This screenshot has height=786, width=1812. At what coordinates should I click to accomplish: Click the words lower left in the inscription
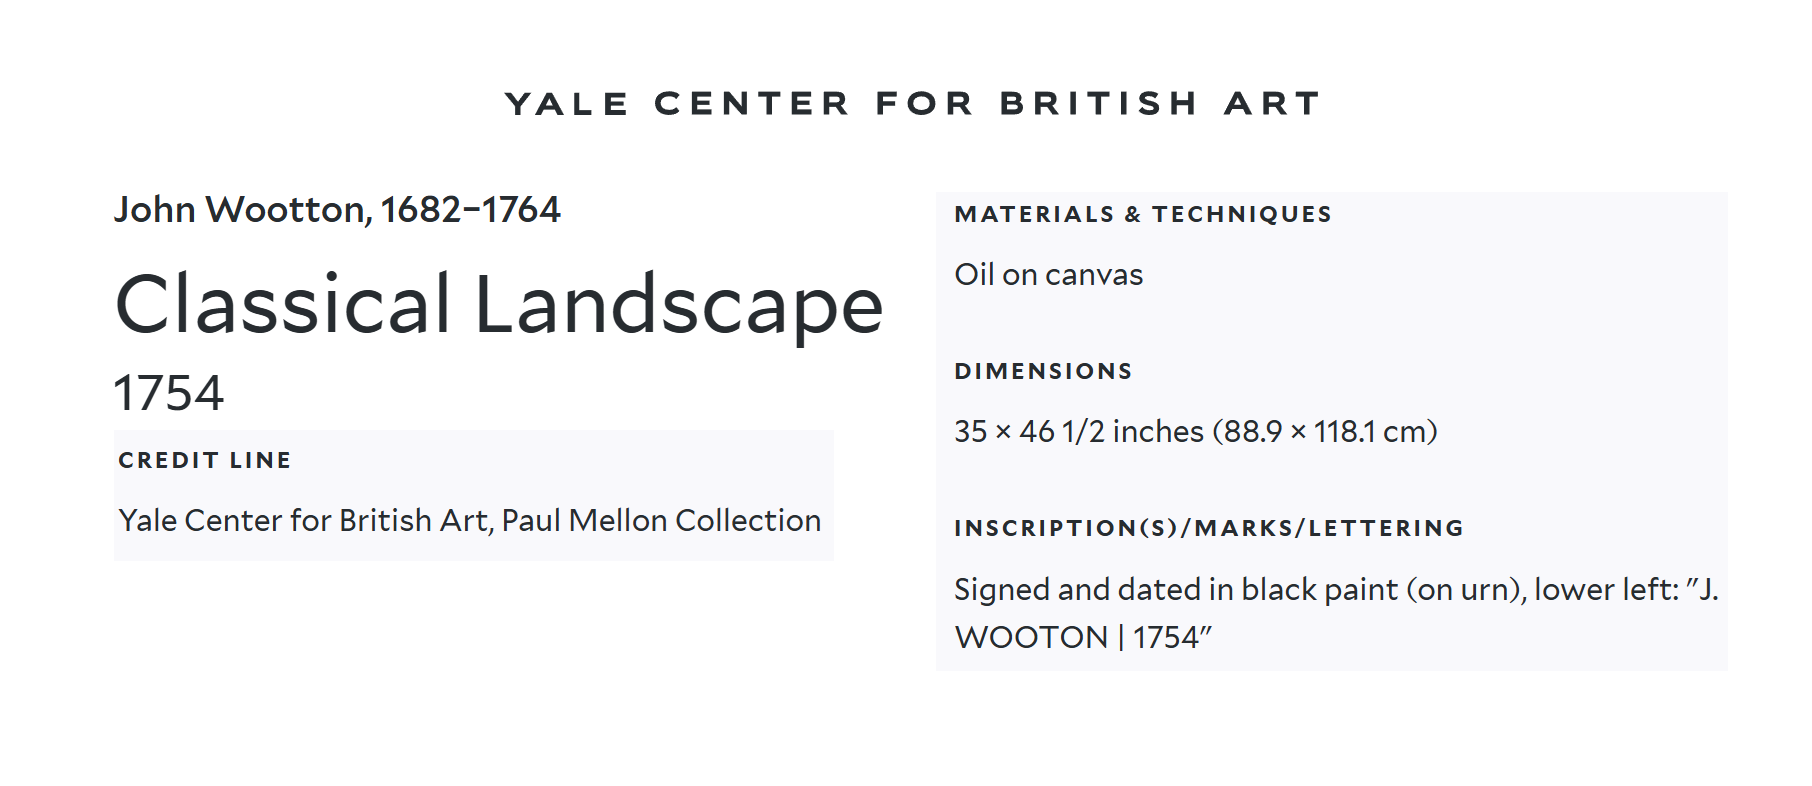[1602, 590]
